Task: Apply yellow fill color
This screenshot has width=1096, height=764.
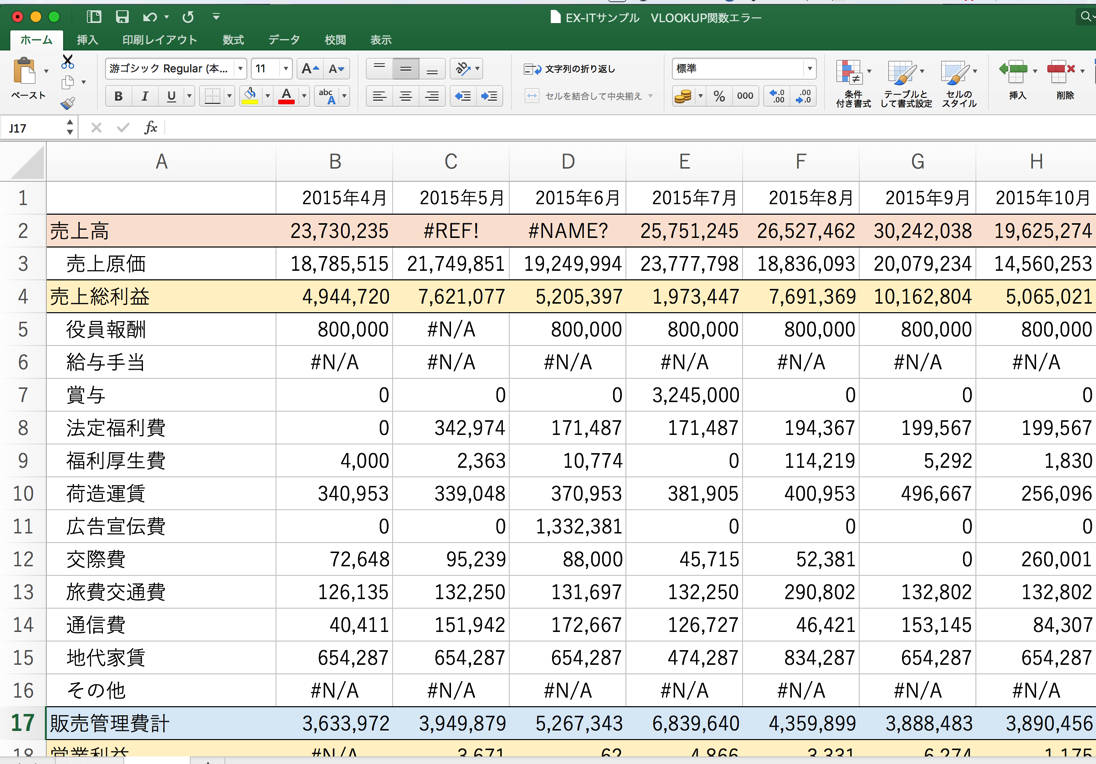Action: (250, 96)
